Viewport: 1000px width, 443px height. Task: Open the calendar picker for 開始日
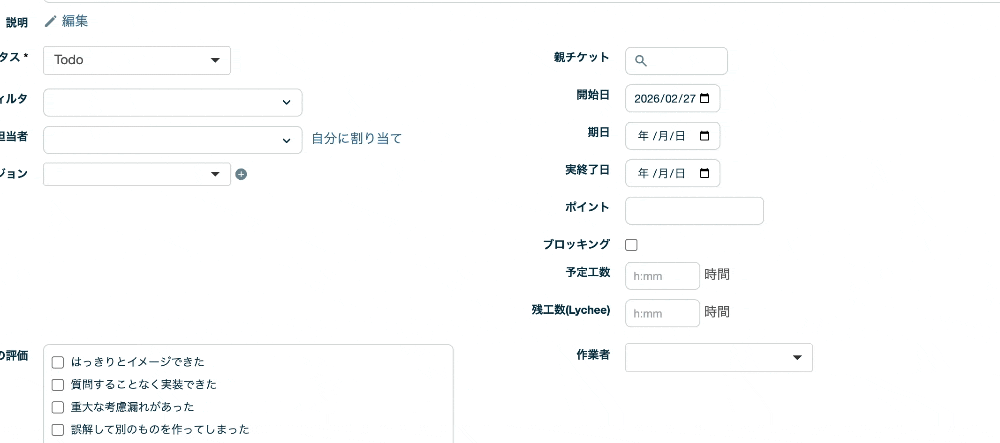pos(705,98)
